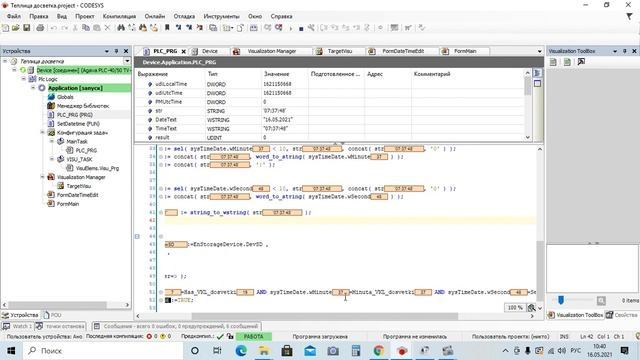
Task: Collapse VISU_TASK tree node
Action: [x=52, y=159]
